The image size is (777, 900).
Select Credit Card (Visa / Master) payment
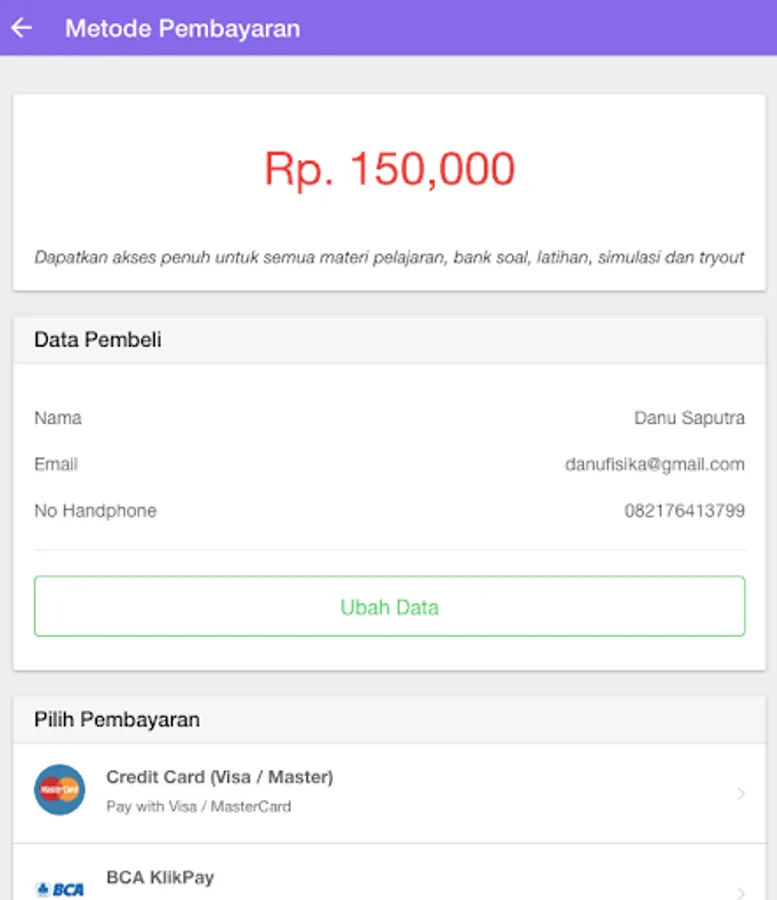[219, 777]
